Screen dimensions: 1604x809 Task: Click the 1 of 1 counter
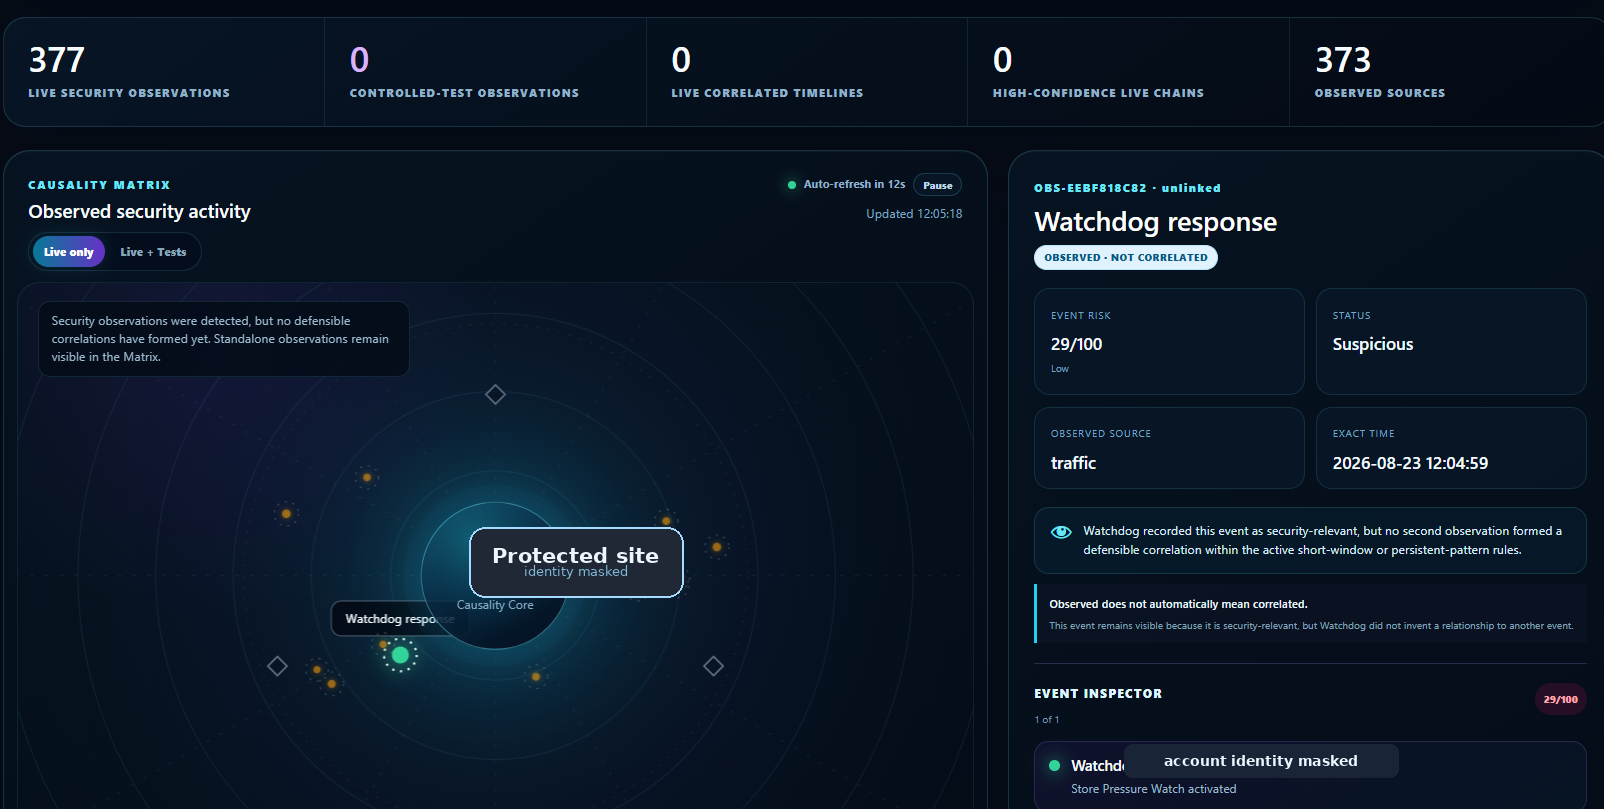pyautogui.click(x=1047, y=720)
